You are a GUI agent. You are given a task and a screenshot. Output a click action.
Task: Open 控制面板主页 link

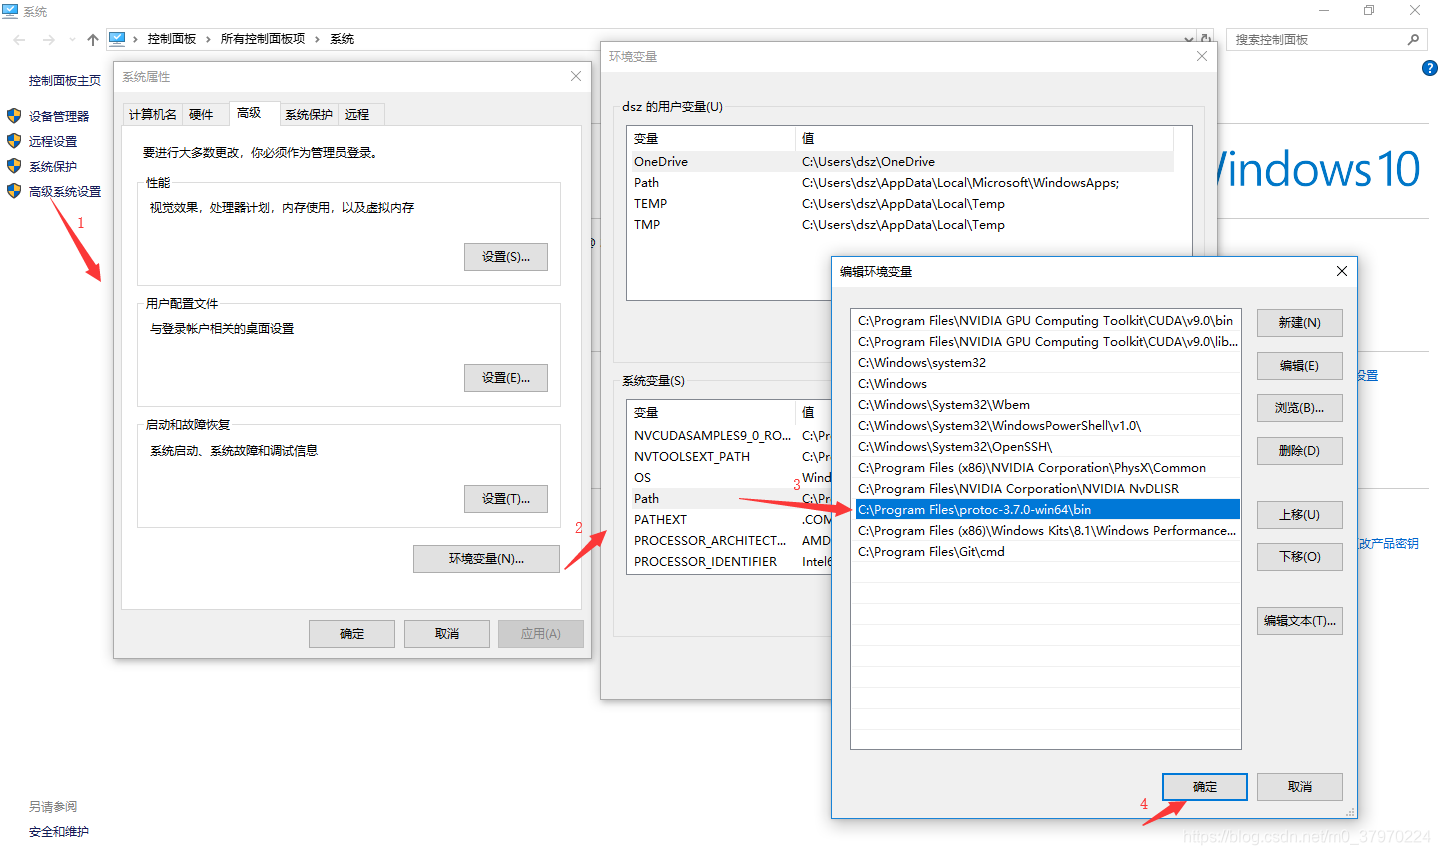65,80
